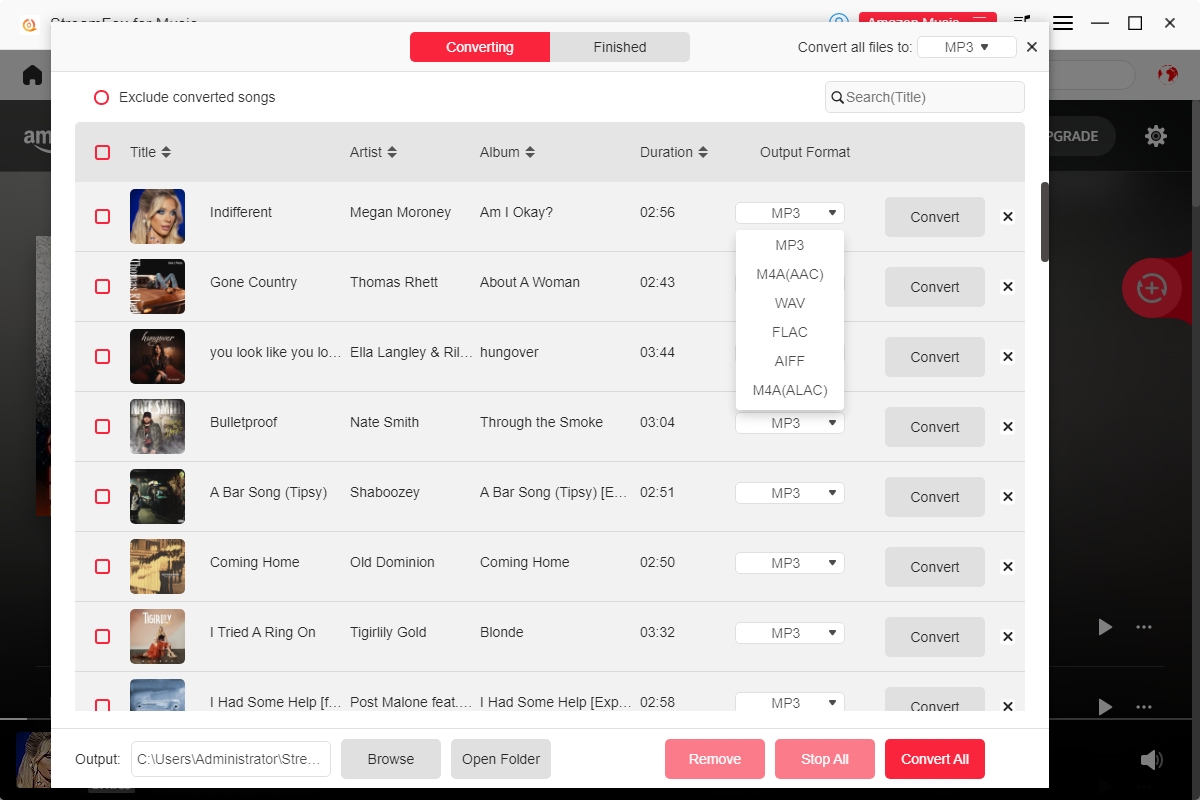Viewport: 1200px width, 800px height.
Task: Check the I Tried A Ring On checkbox
Action: tap(102, 636)
